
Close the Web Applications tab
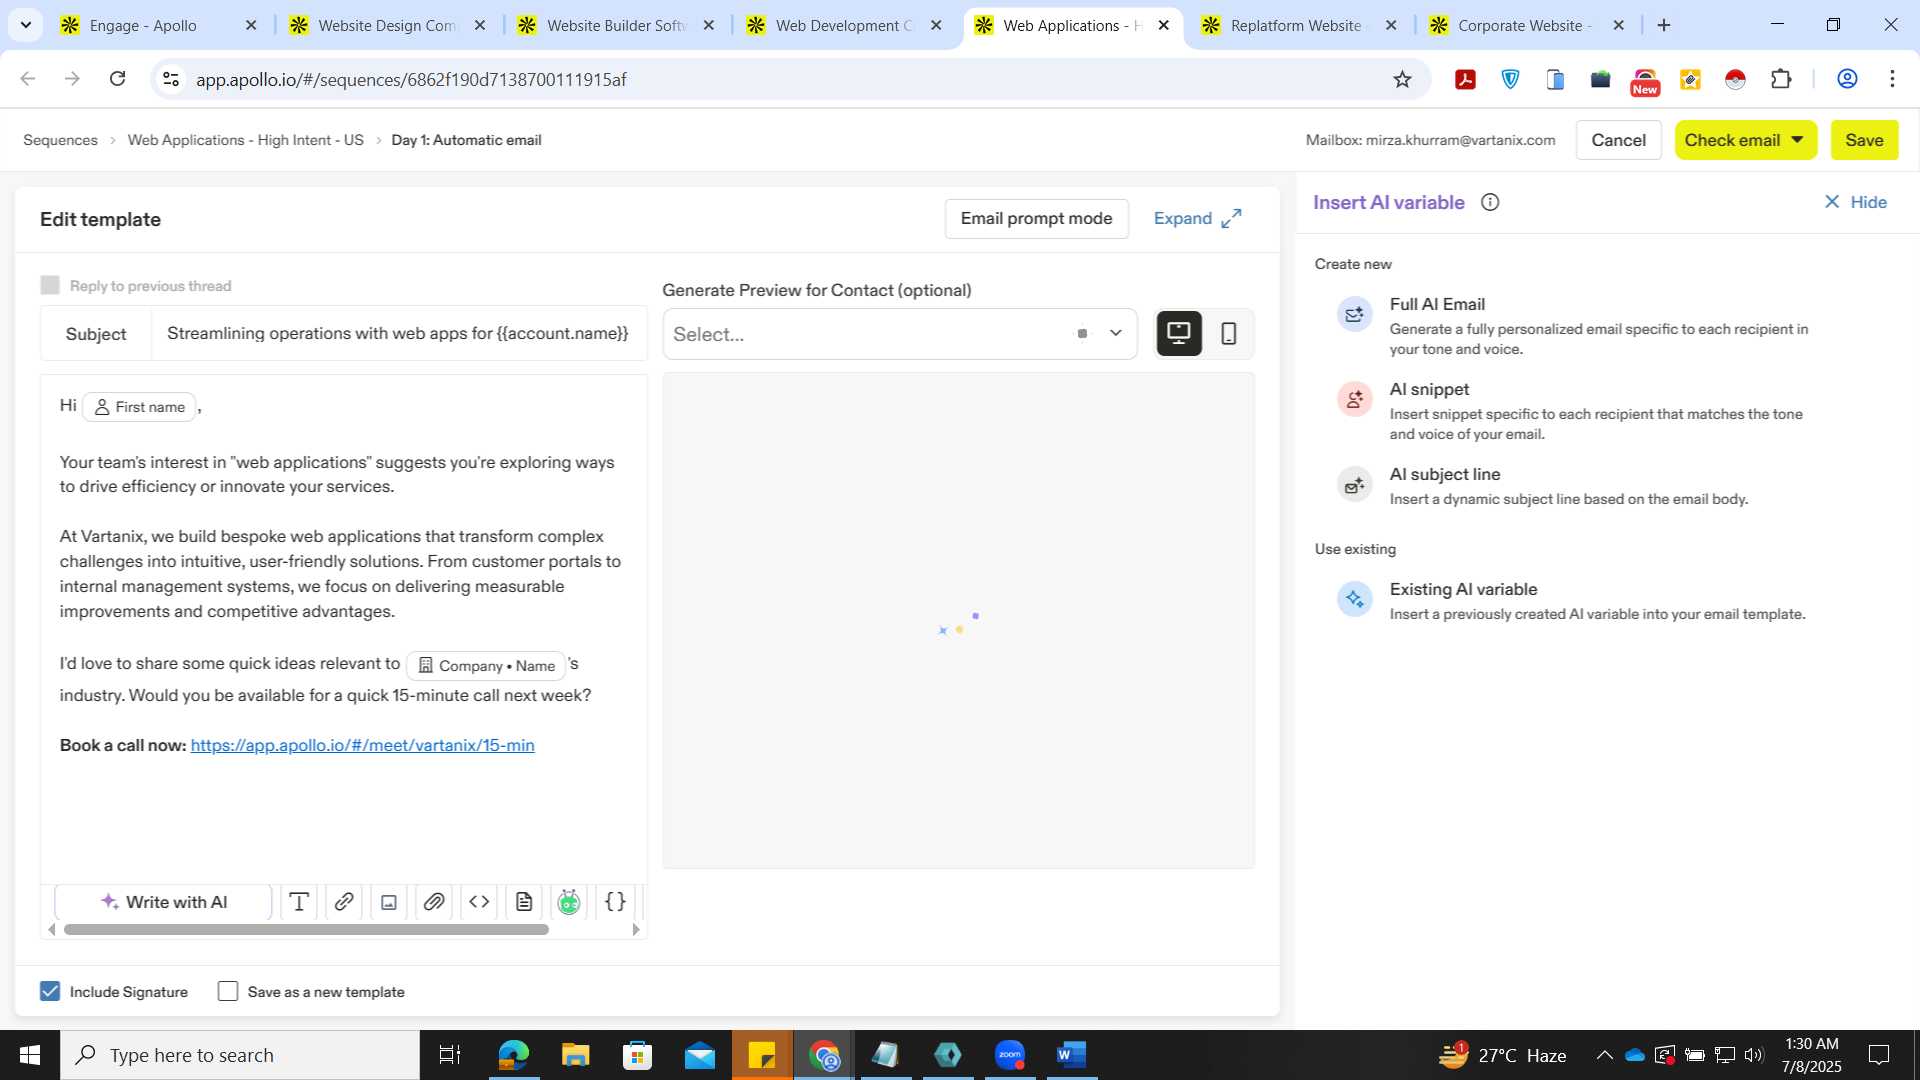[x=1163, y=25]
